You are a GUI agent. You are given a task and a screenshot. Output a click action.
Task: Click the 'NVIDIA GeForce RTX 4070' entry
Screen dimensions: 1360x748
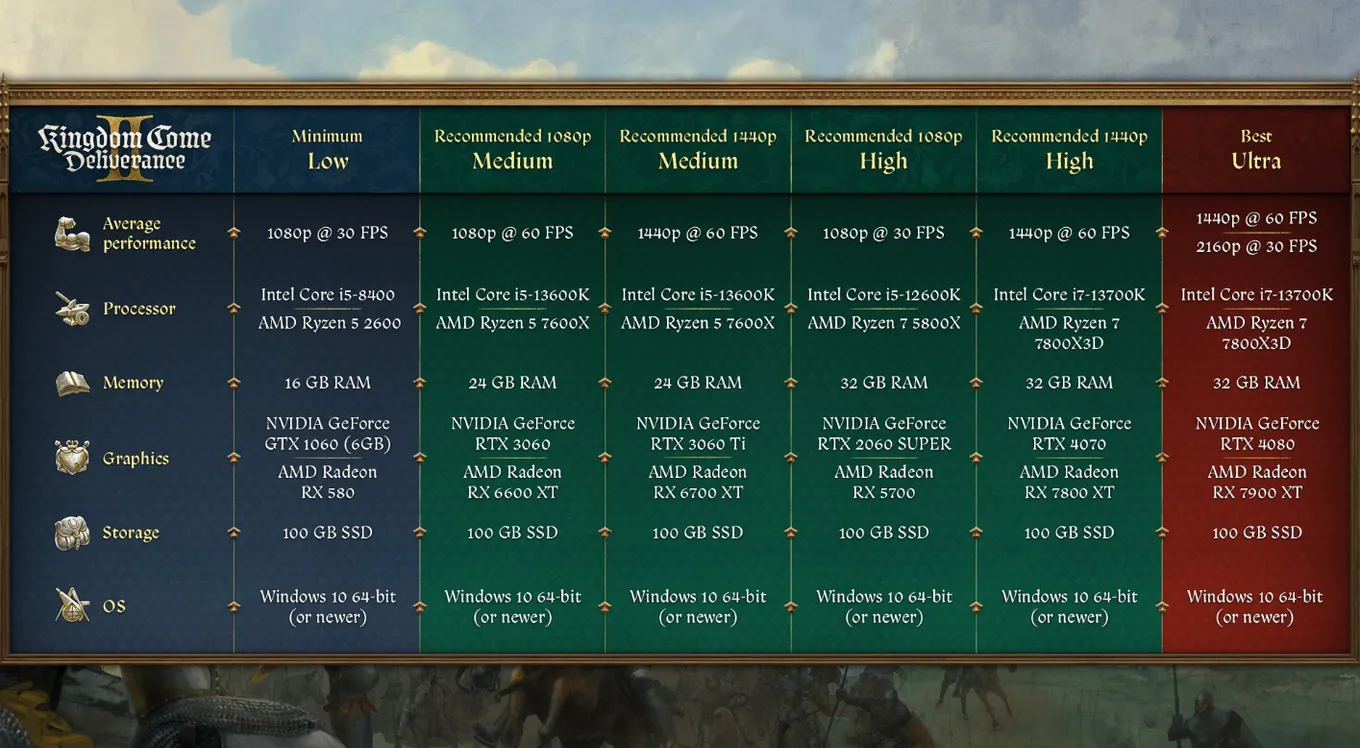click(1069, 434)
